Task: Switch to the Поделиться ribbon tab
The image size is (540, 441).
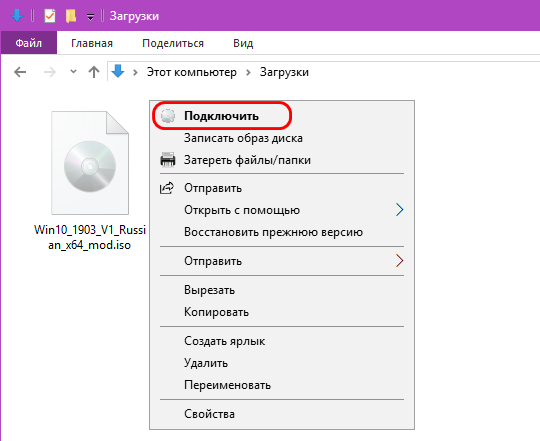Action: pos(173,43)
